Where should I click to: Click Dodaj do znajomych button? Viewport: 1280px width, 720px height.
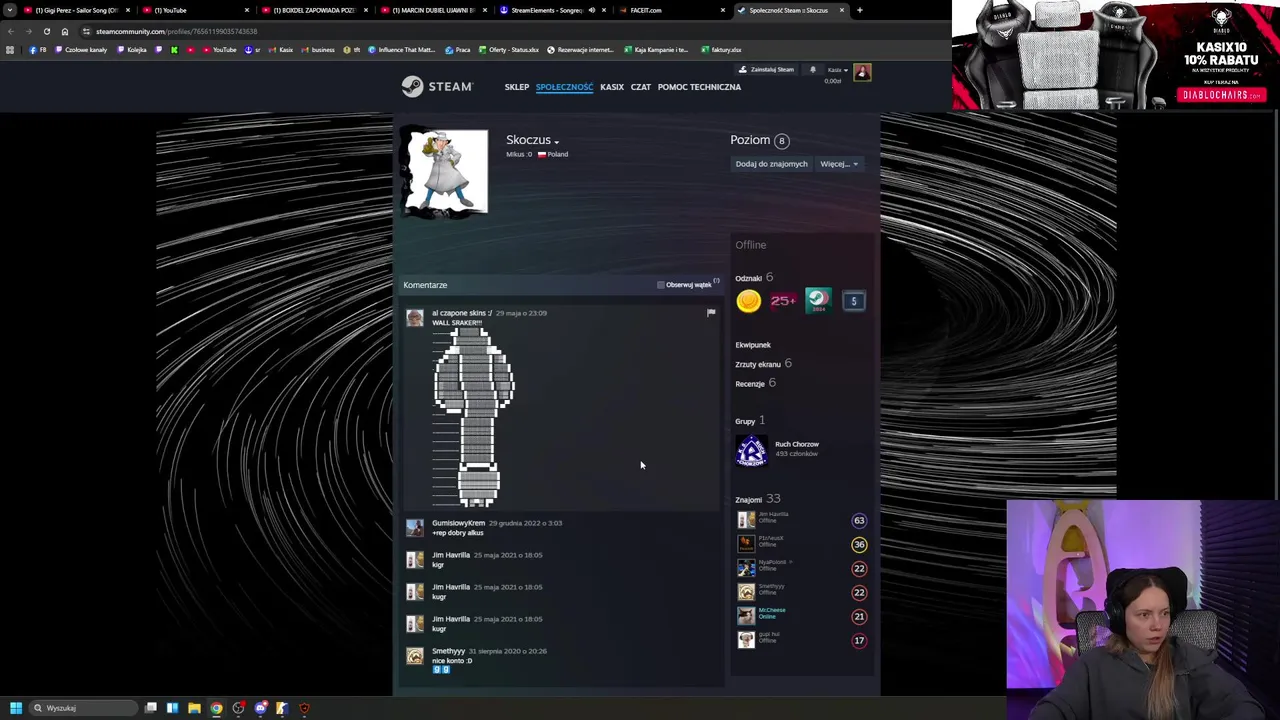coord(771,164)
